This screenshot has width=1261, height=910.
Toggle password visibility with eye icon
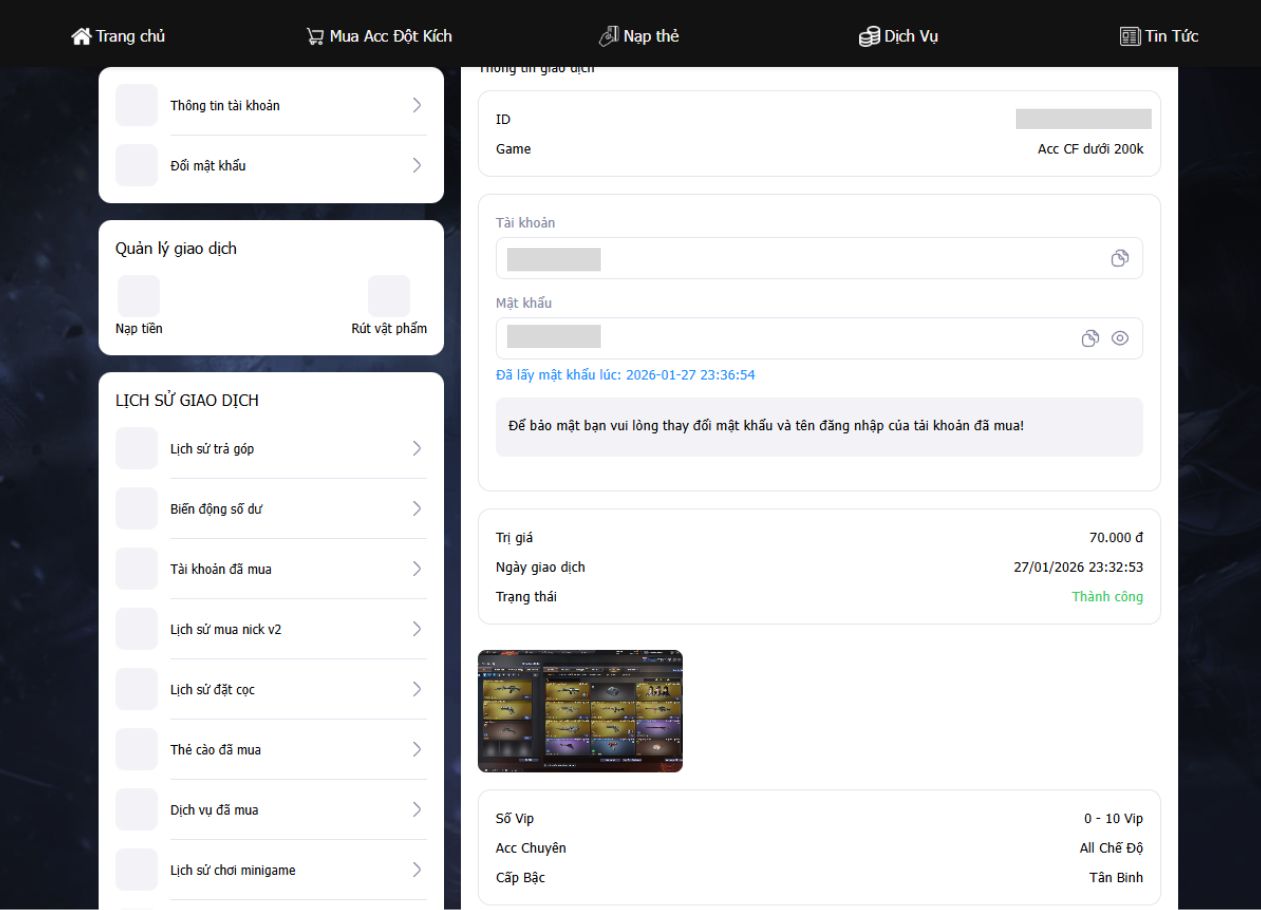(1120, 338)
